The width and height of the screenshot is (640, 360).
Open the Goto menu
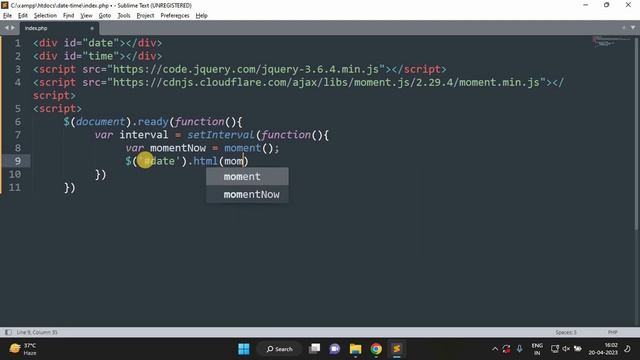point(105,16)
